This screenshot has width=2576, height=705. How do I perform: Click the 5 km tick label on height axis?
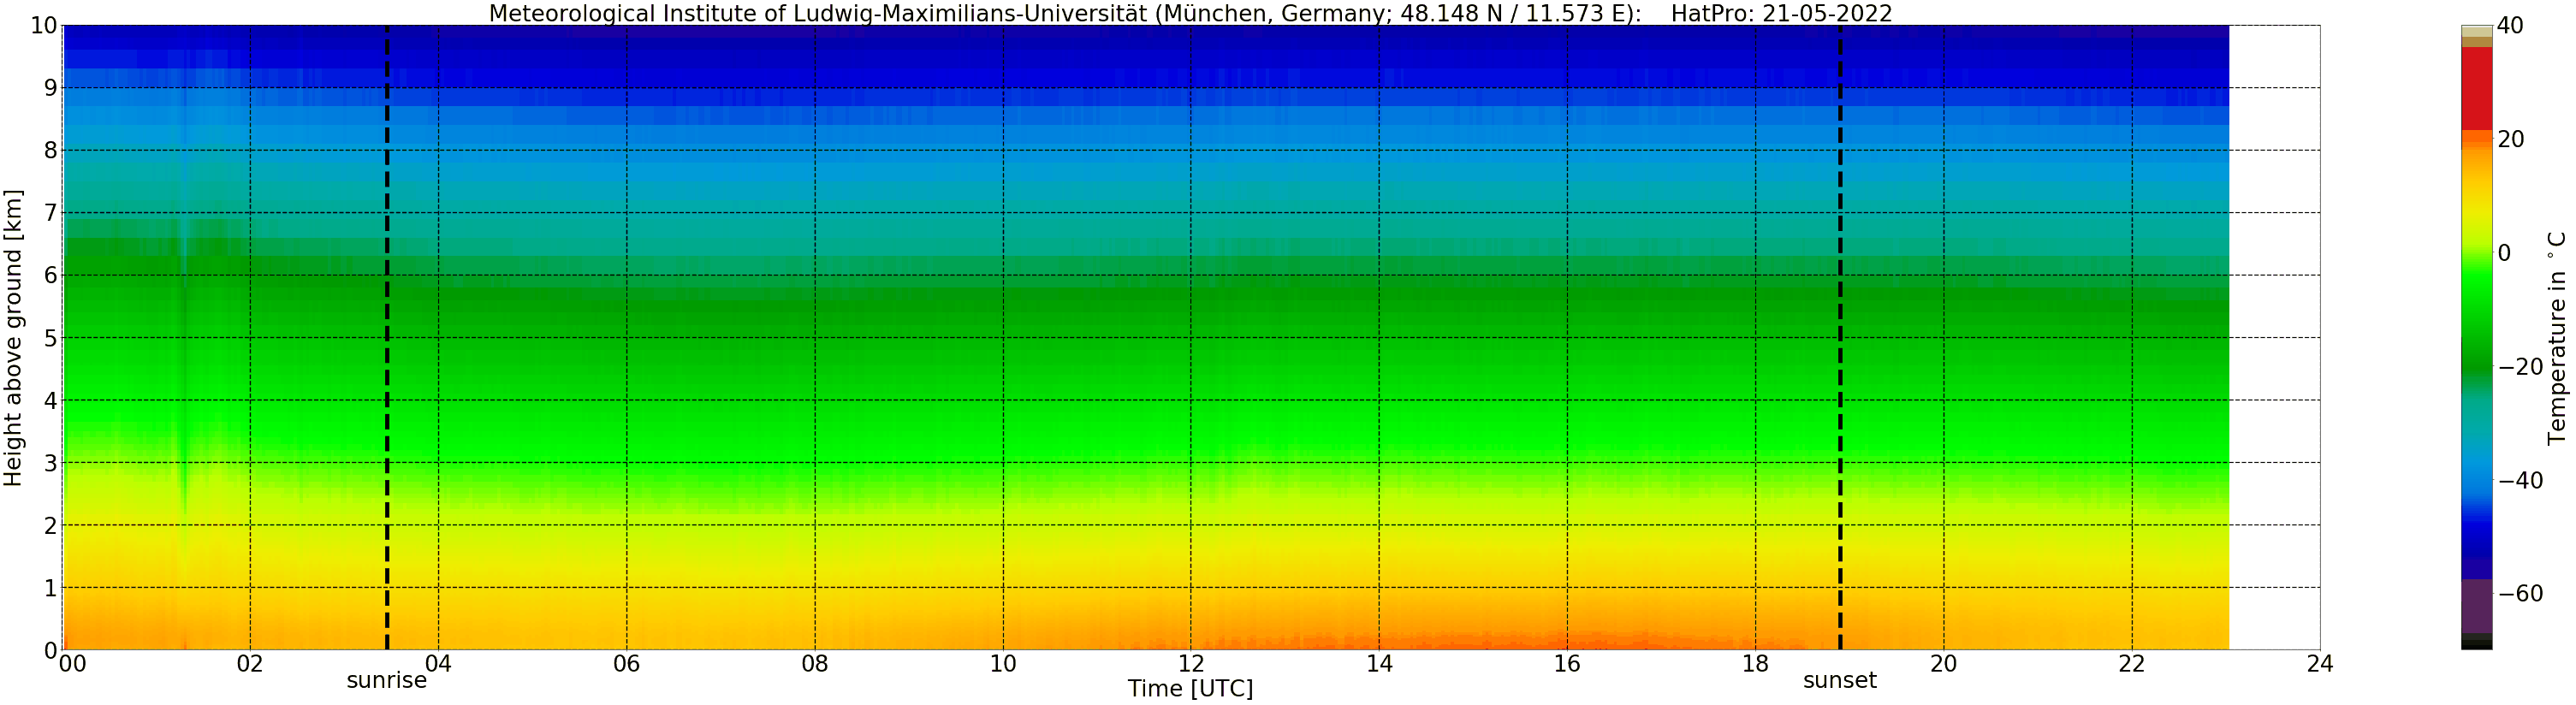pos(50,338)
